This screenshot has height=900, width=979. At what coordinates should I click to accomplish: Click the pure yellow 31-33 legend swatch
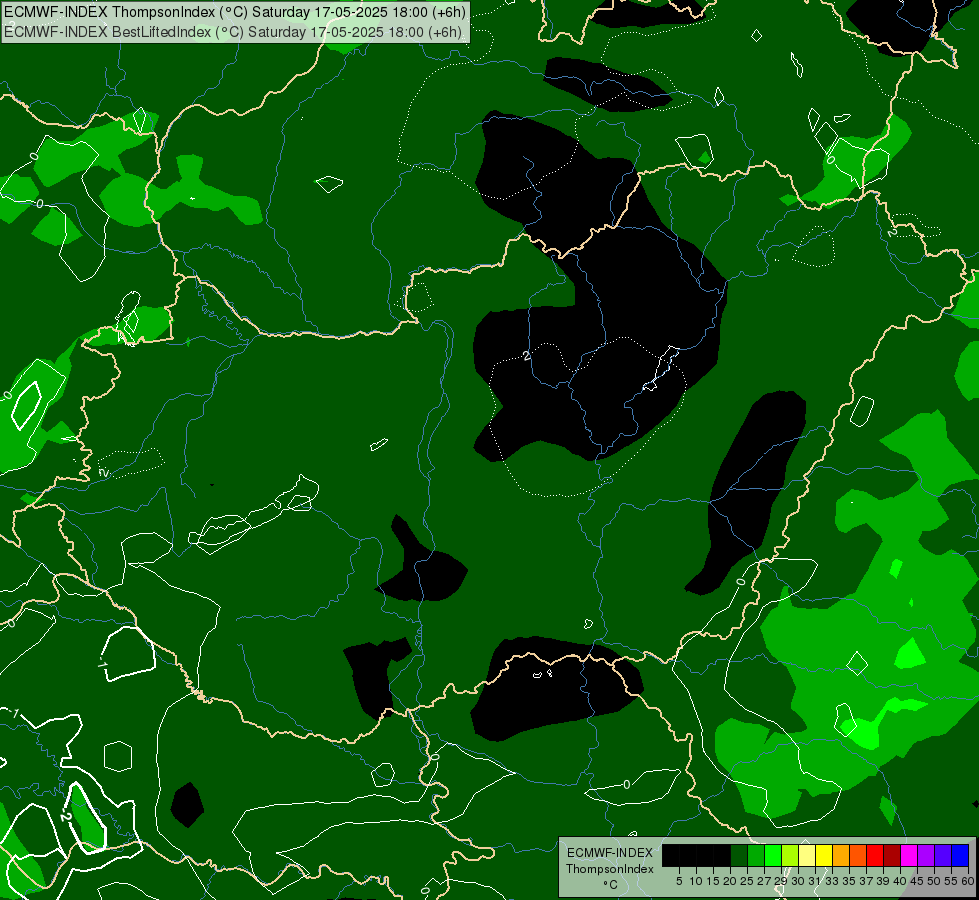[824, 855]
